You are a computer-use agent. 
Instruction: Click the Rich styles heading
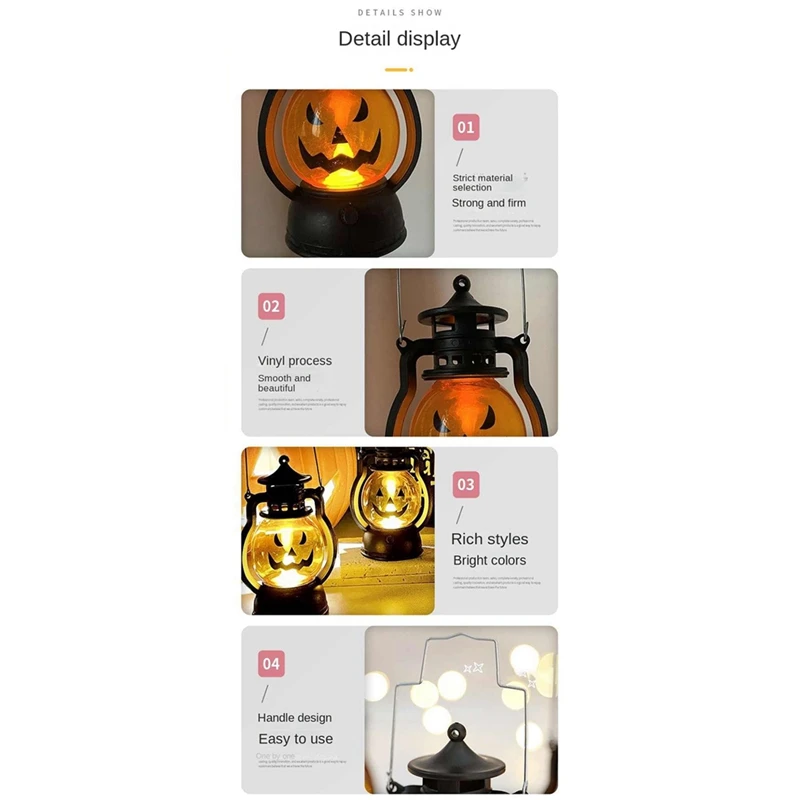pos(490,539)
